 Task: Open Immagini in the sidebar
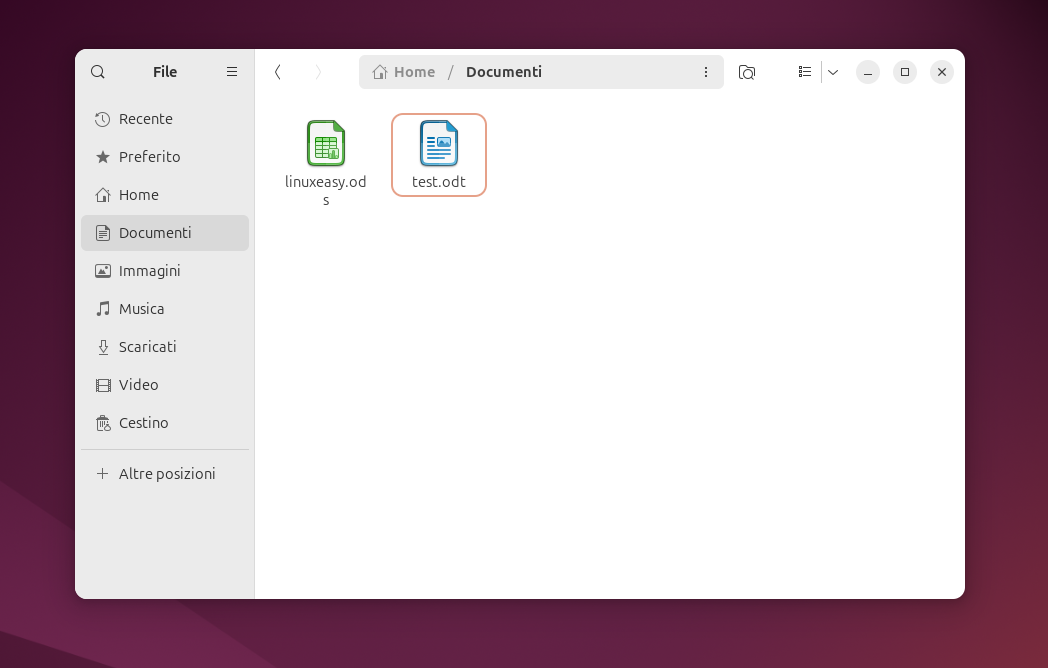(165, 271)
